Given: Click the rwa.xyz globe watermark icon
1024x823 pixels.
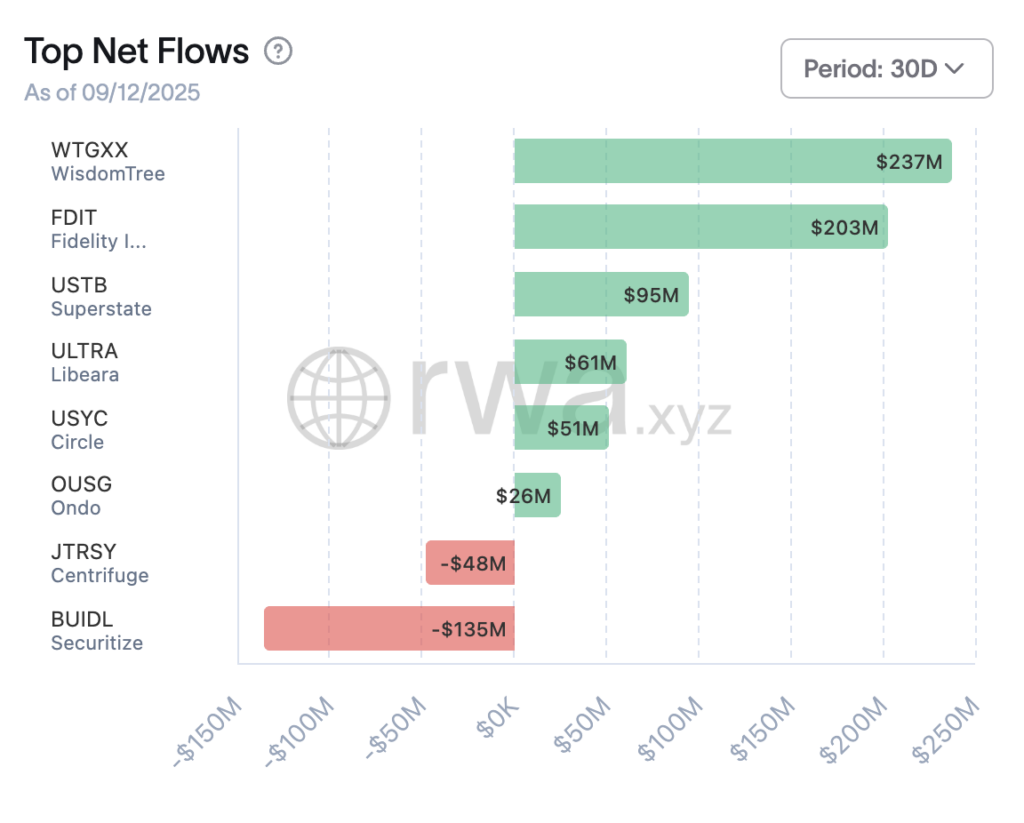Looking at the screenshot, I should pos(339,396).
